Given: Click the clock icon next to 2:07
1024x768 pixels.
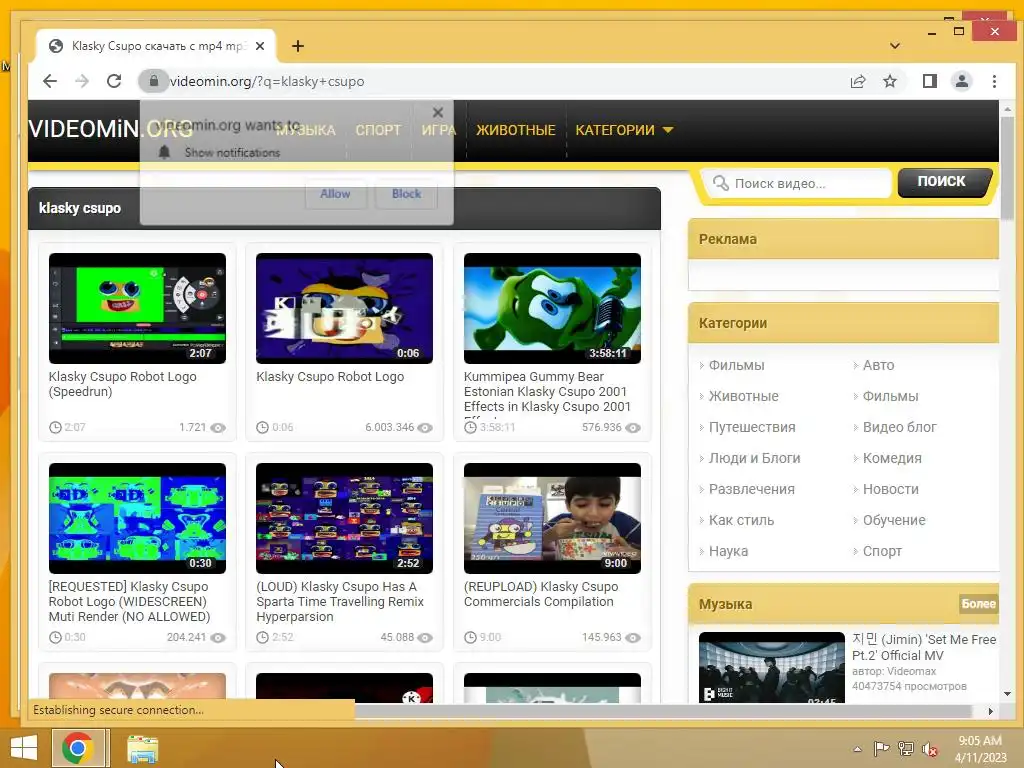Looking at the screenshot, I should pyautogui.click(x=56, y=428).
